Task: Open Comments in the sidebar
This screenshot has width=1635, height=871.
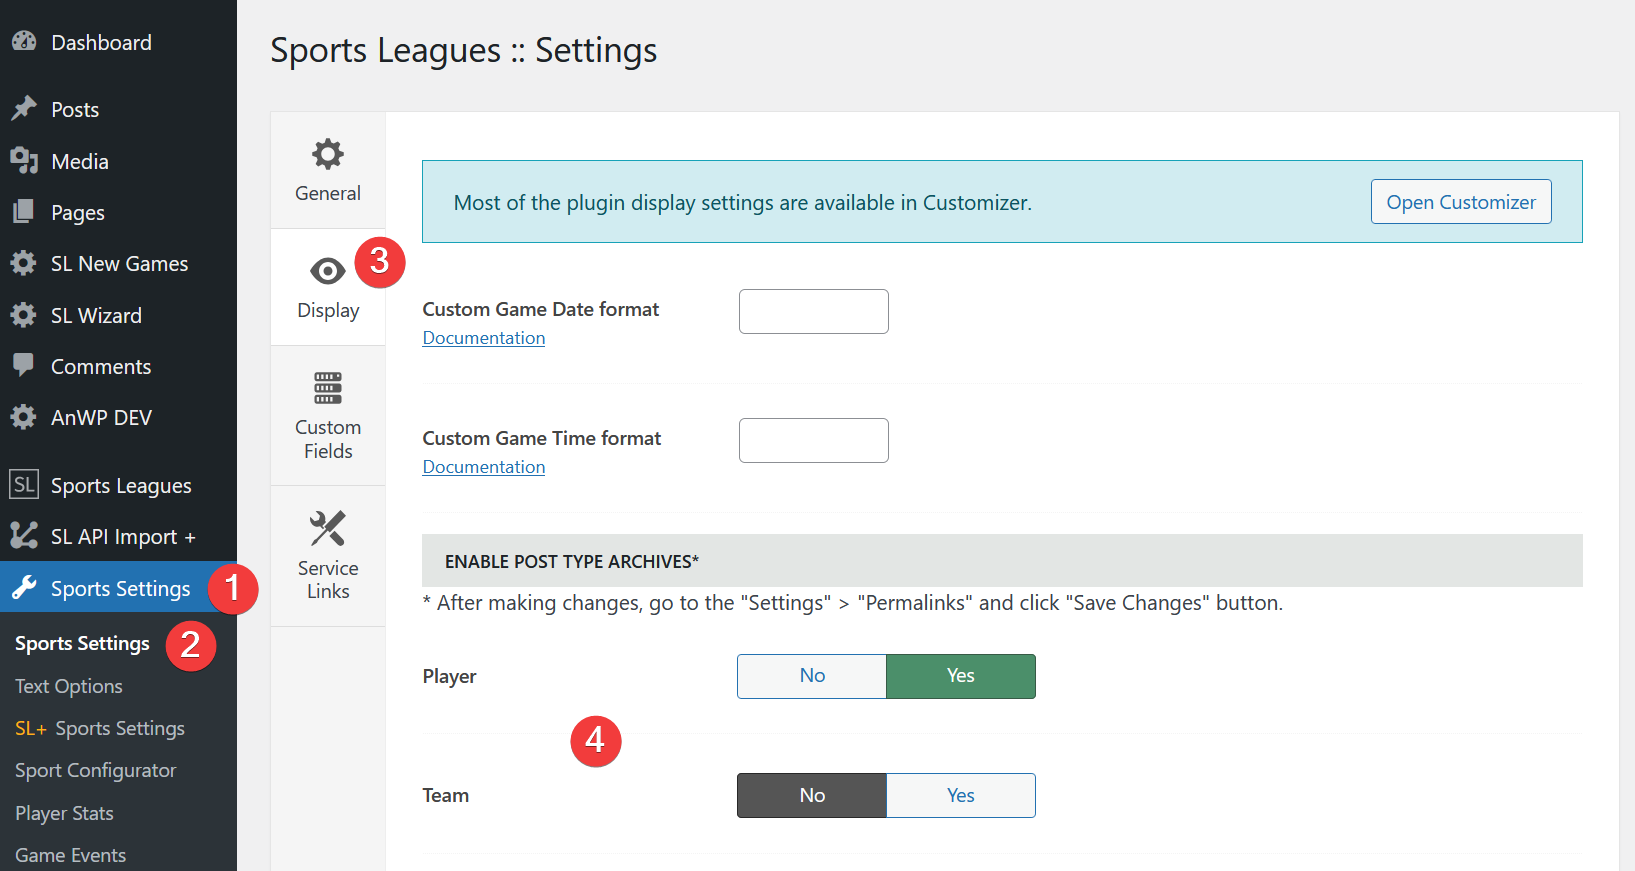Action: click(x=118, y=366)
